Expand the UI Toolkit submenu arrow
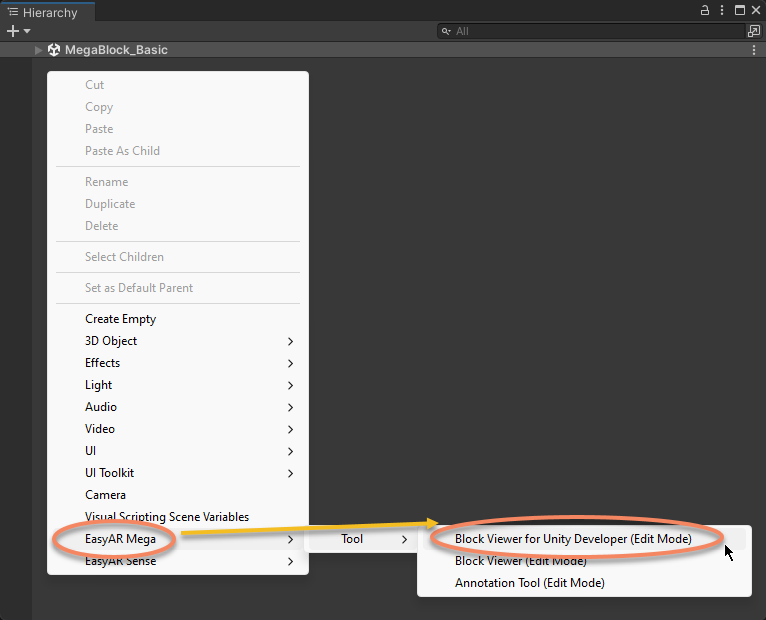Viewport: 766px width, 620px height. click(290, 473)
